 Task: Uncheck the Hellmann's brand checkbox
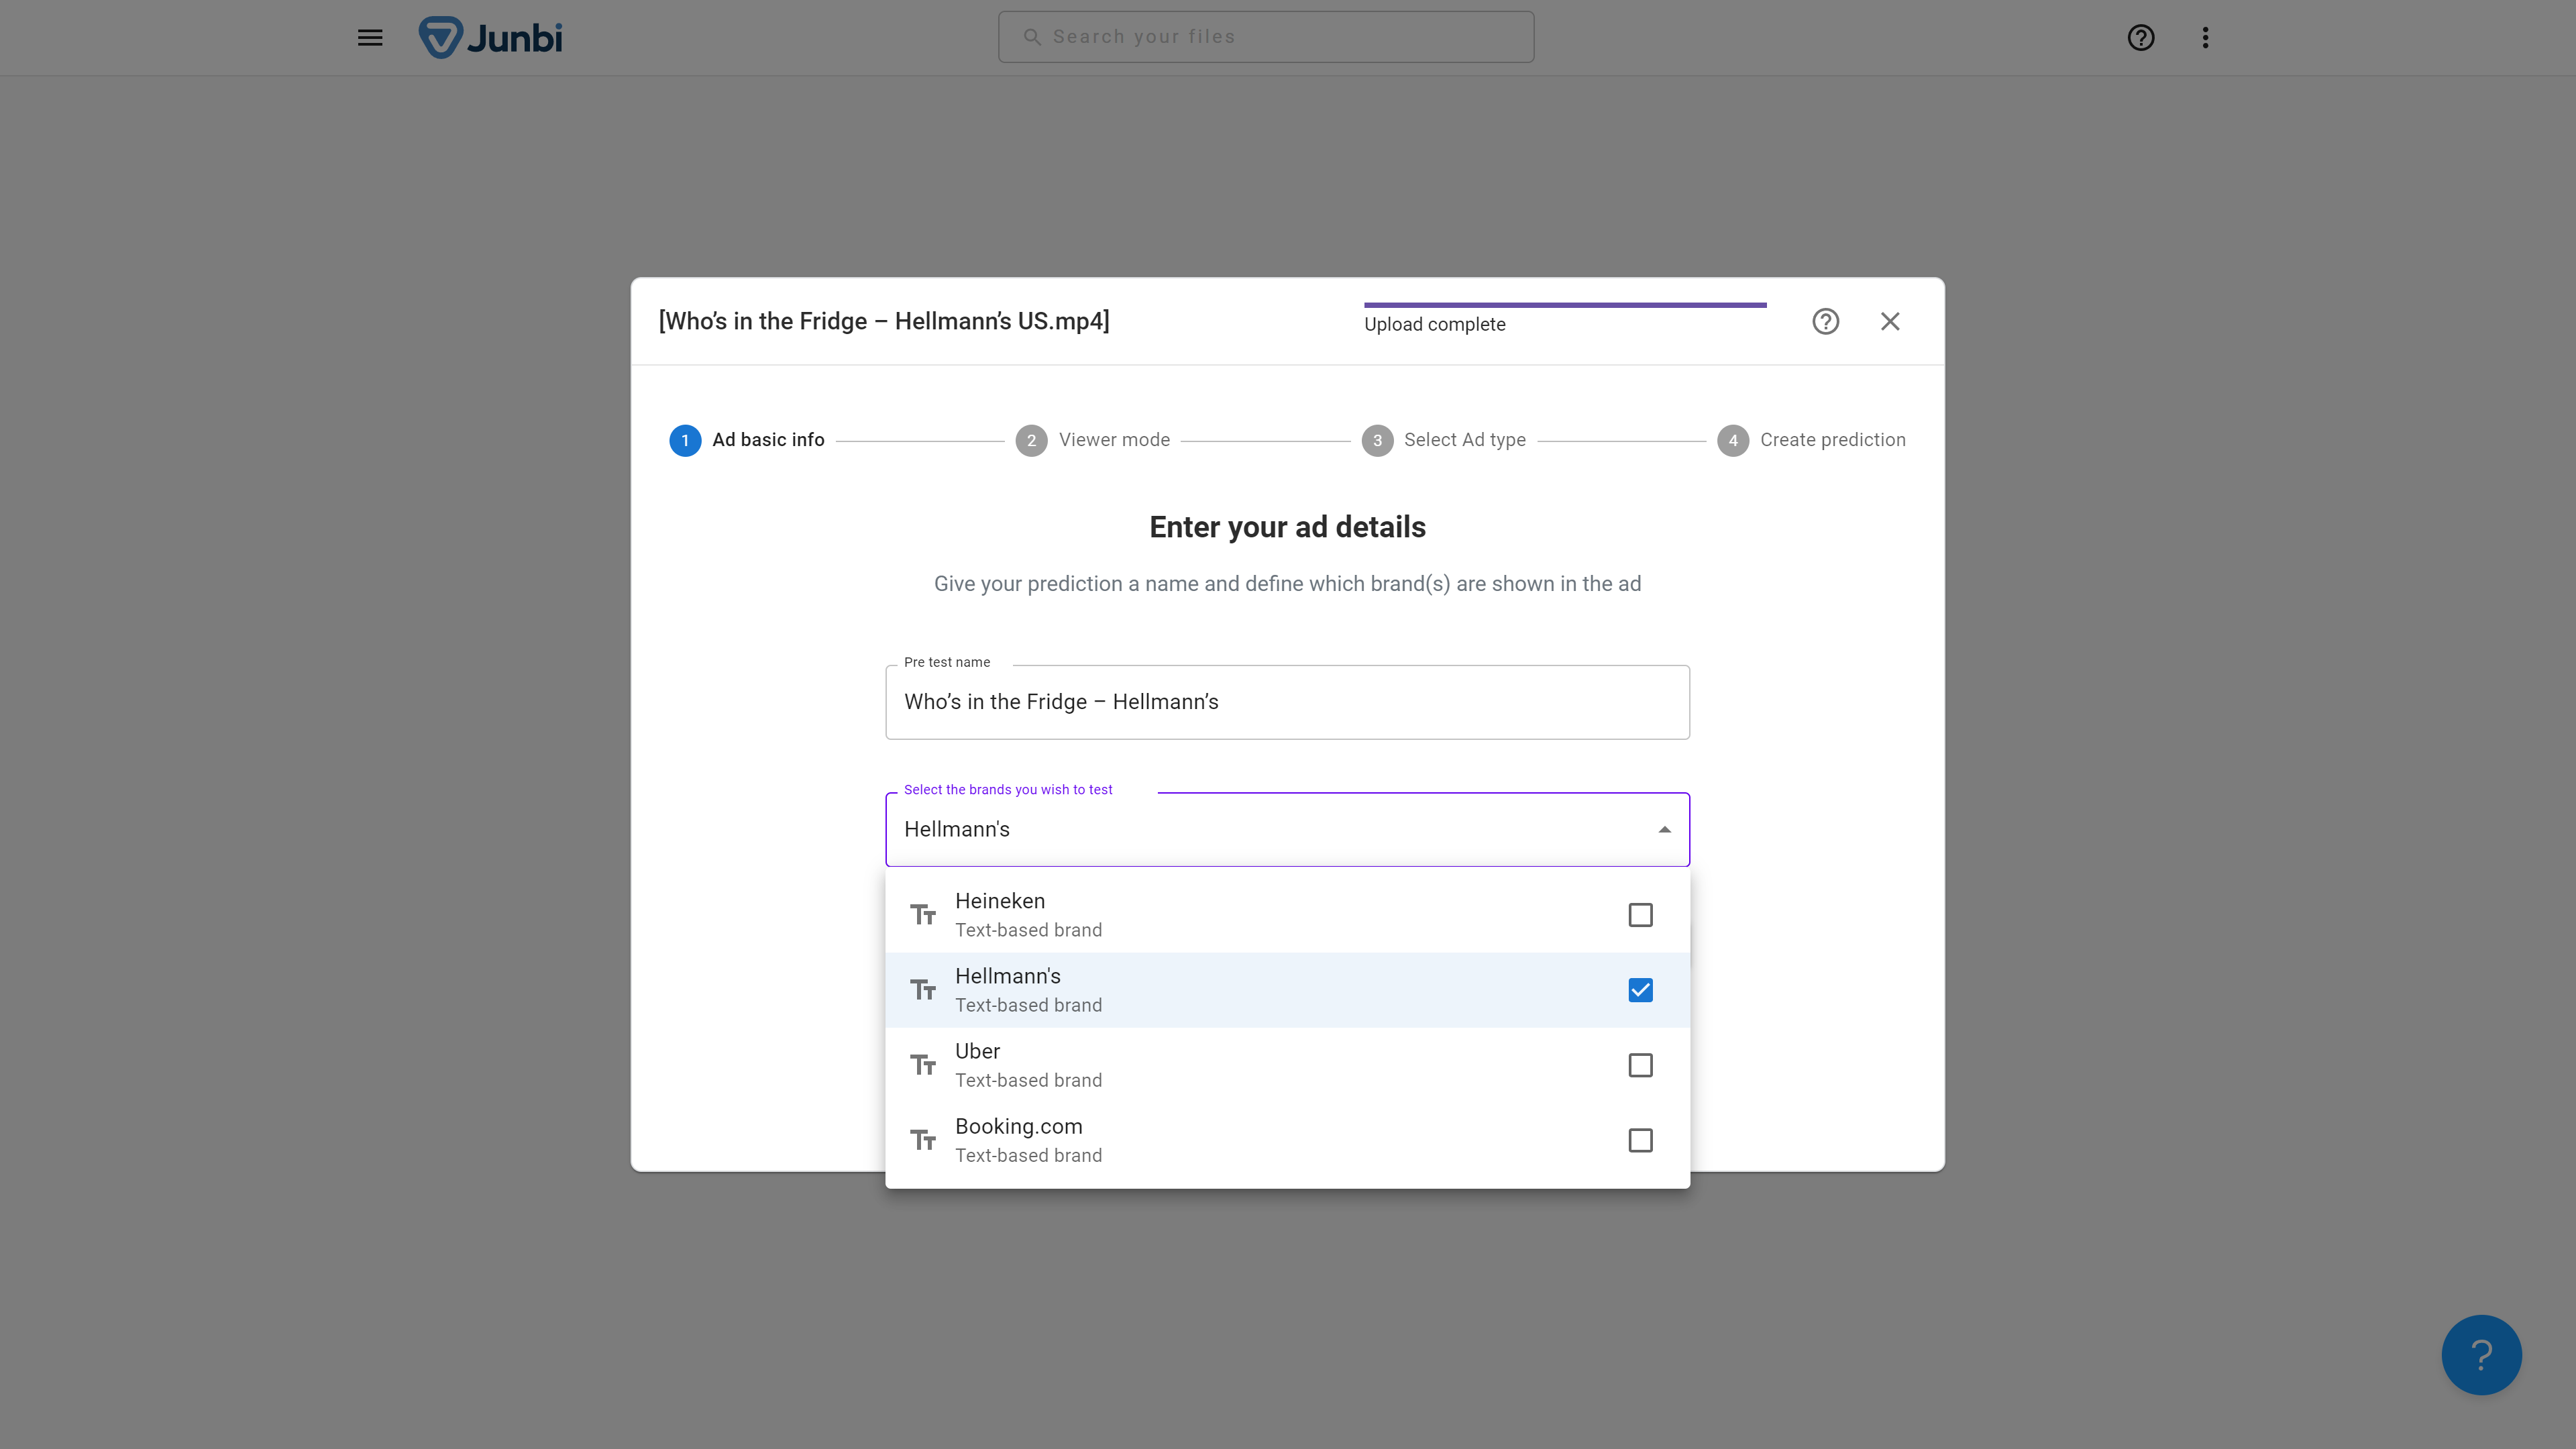[x=1640, y=989]
